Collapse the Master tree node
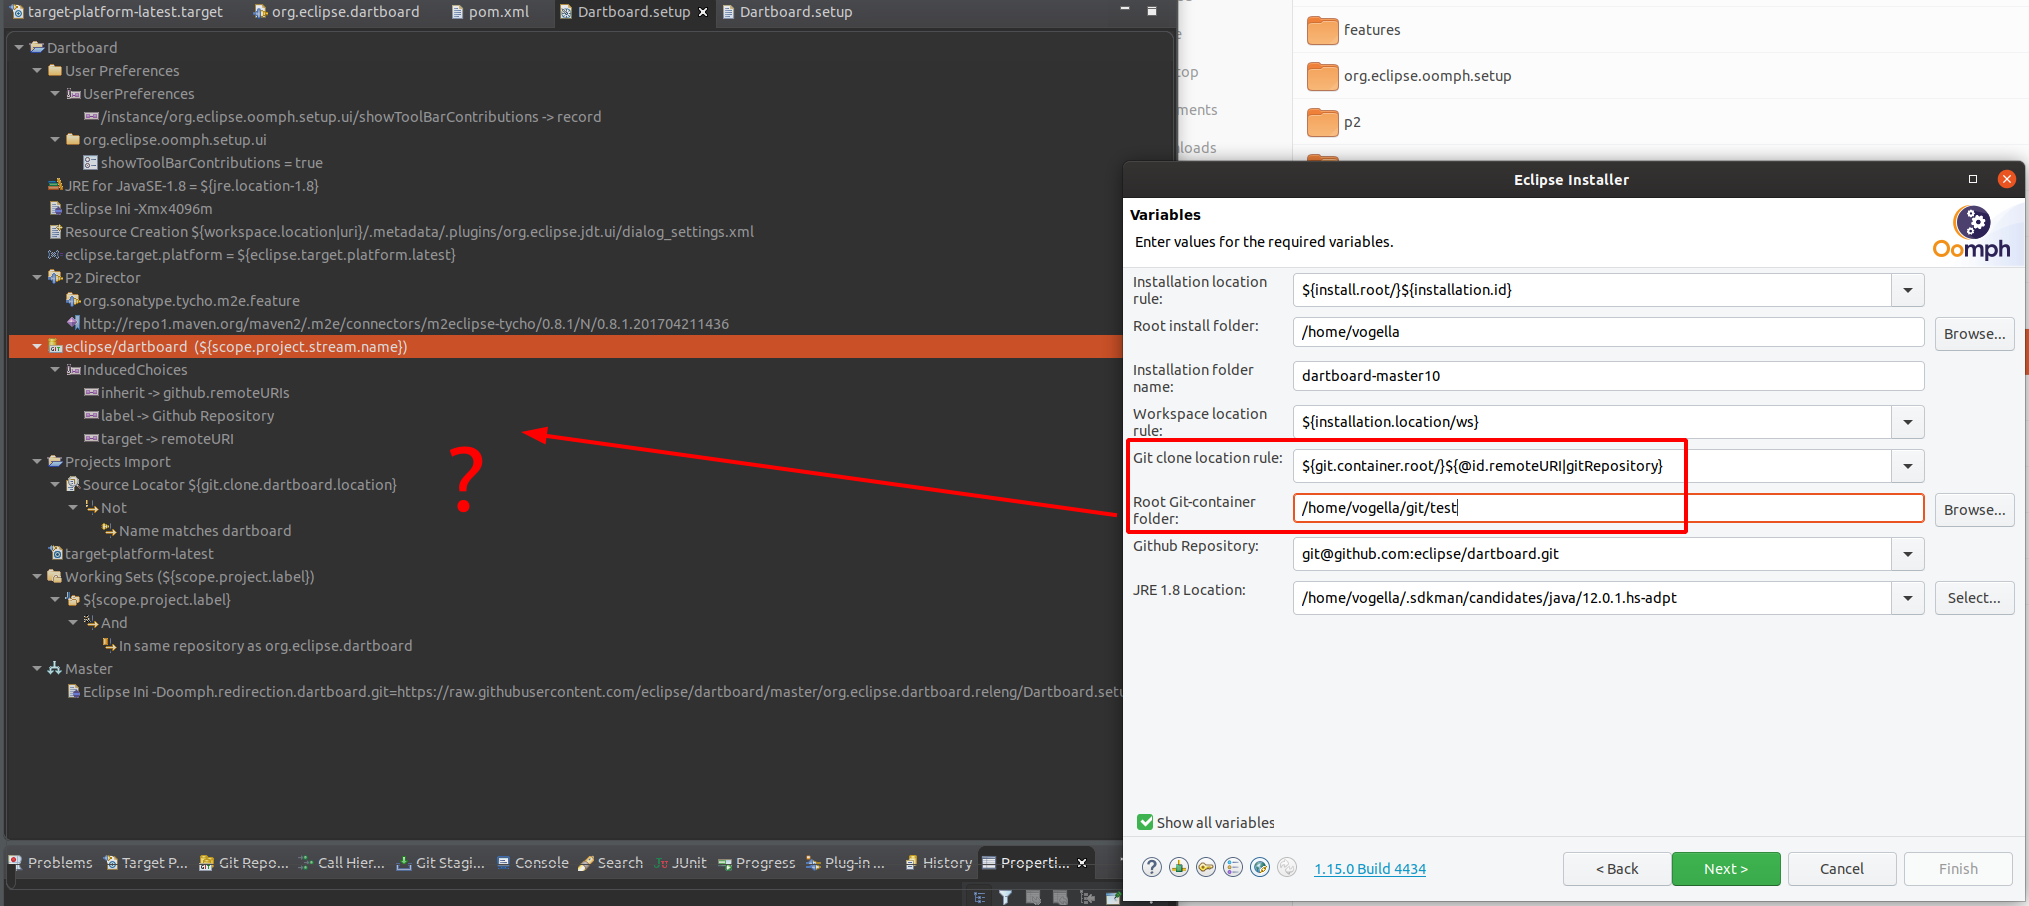 pyautogui.click(x=37, y=668)
